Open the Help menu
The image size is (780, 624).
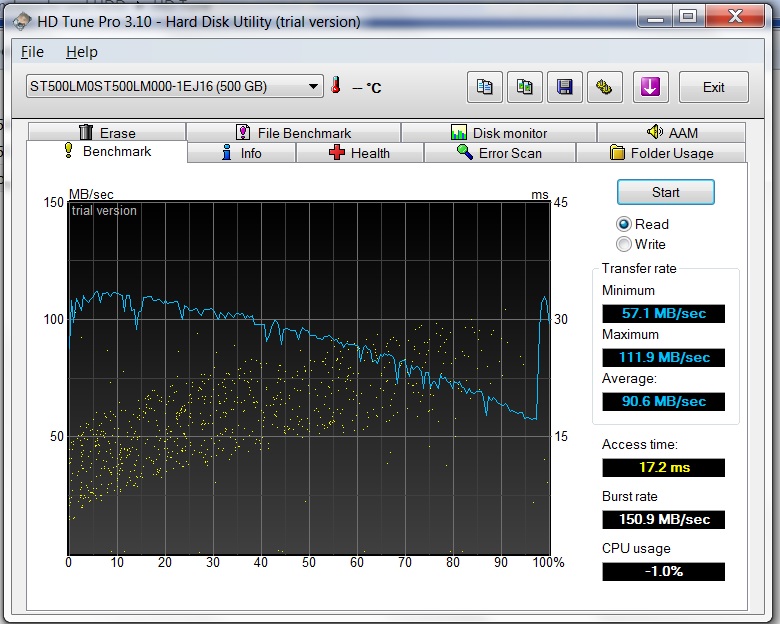tap(82, 52)
